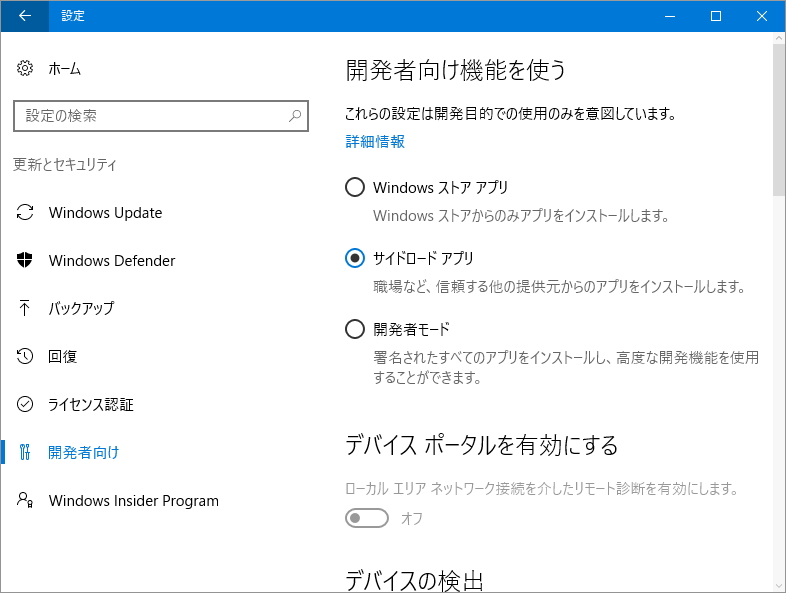Click the developer tools icon
The height and width of the screenshot is (593, 786).
25,452
